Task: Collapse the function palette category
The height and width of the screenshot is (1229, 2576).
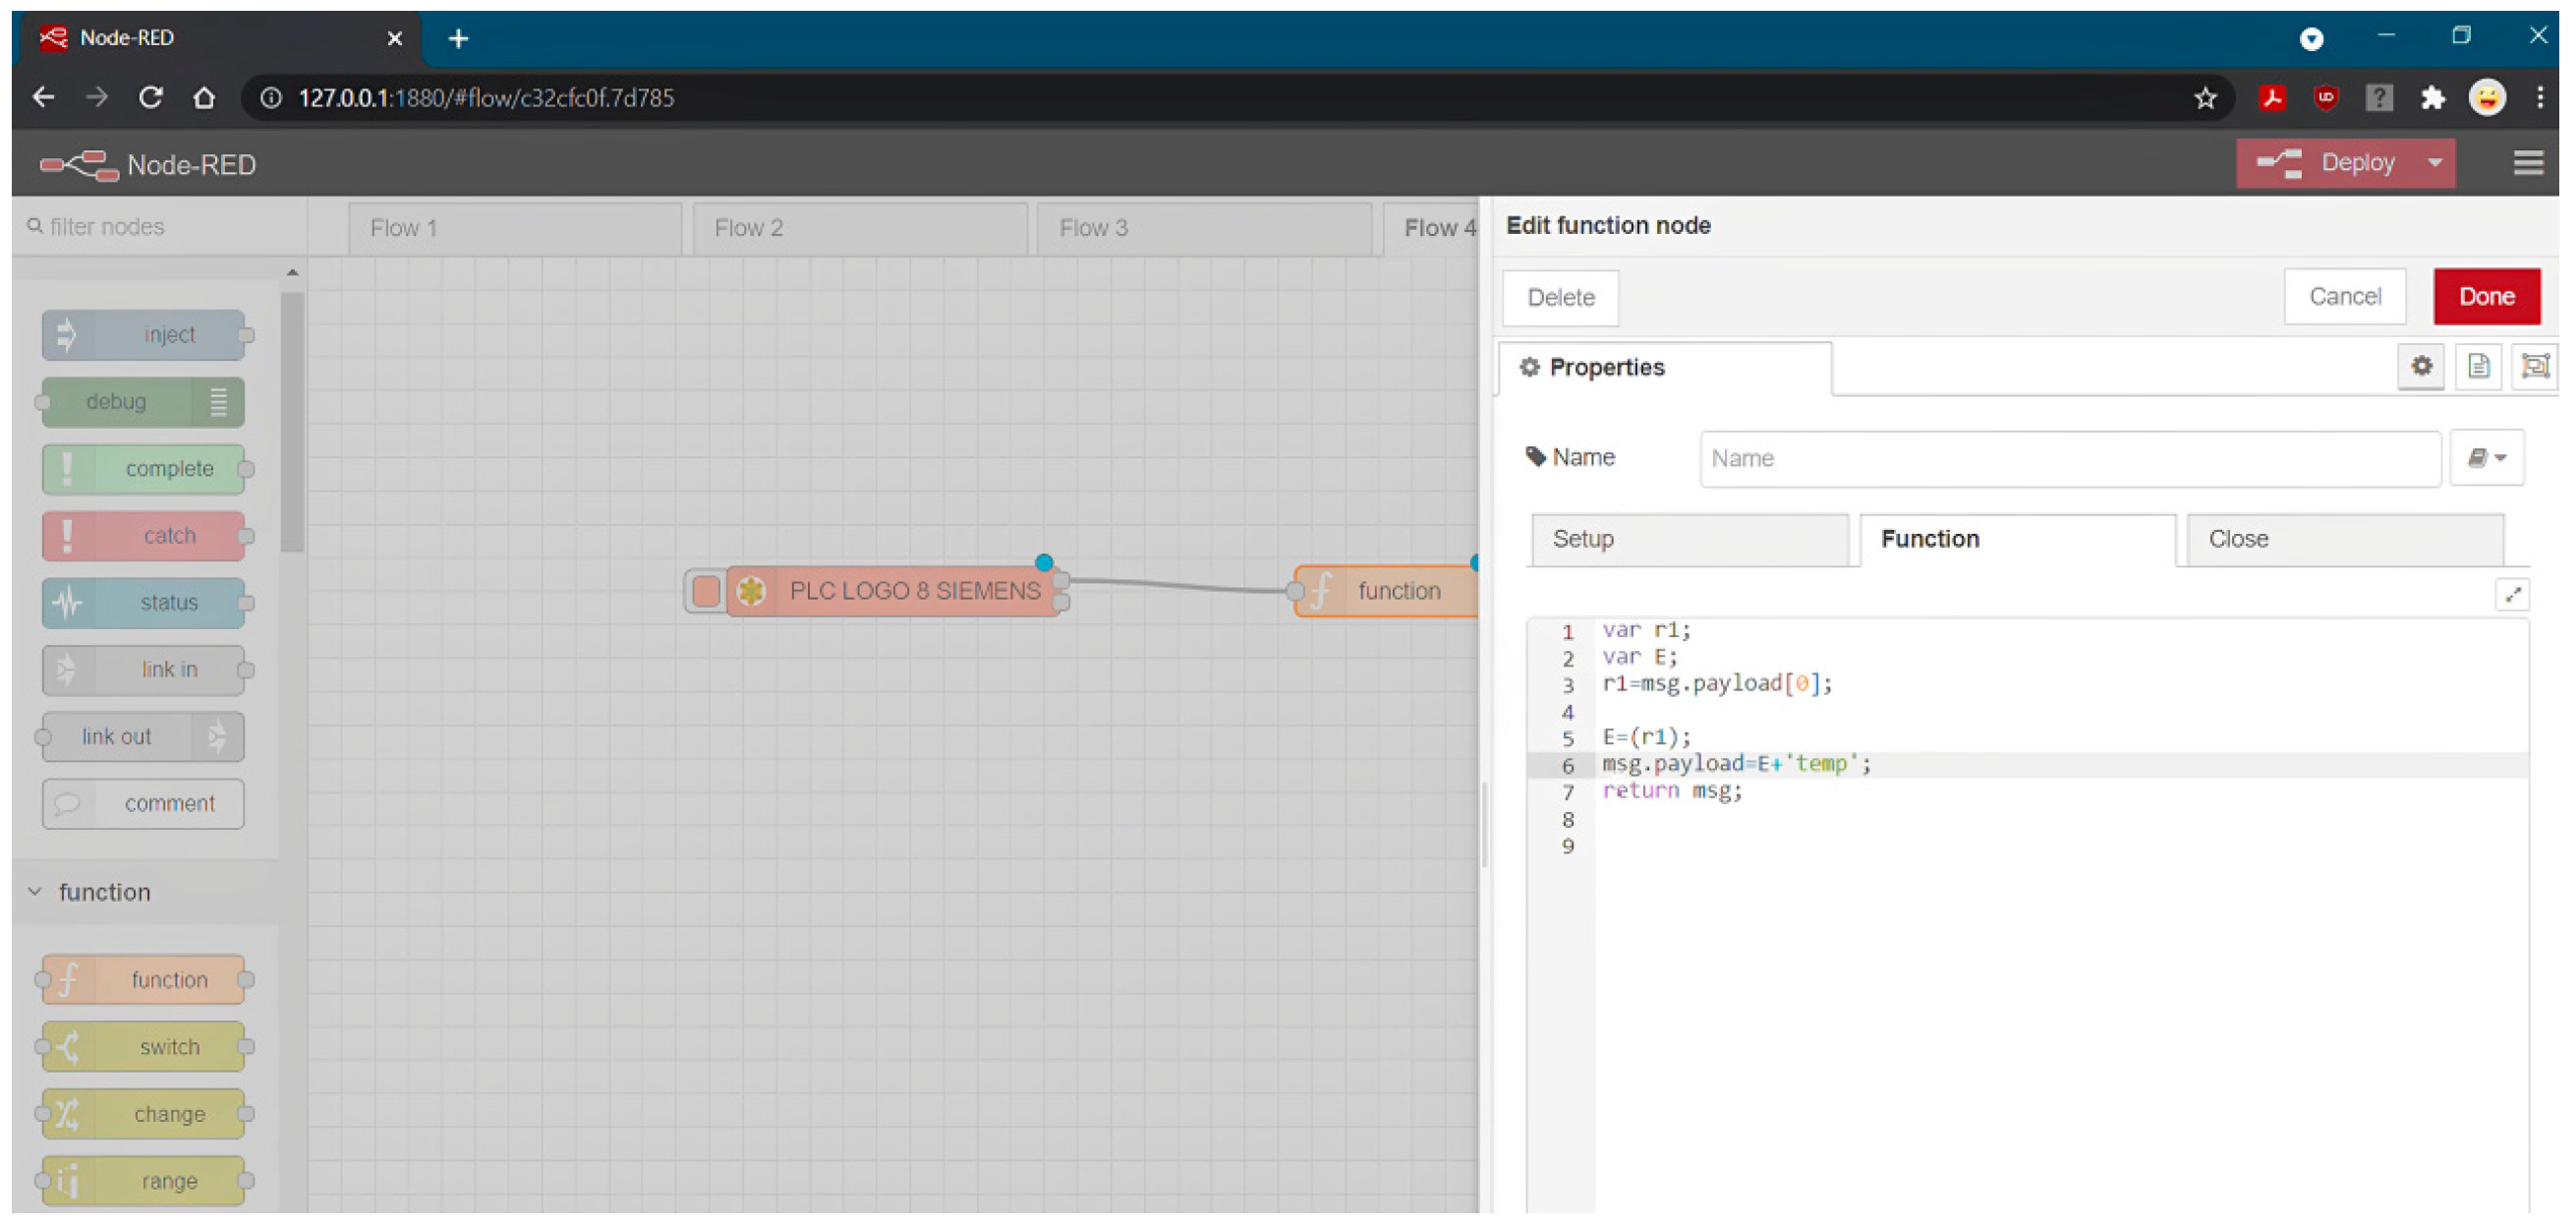Action: point(36,893)
